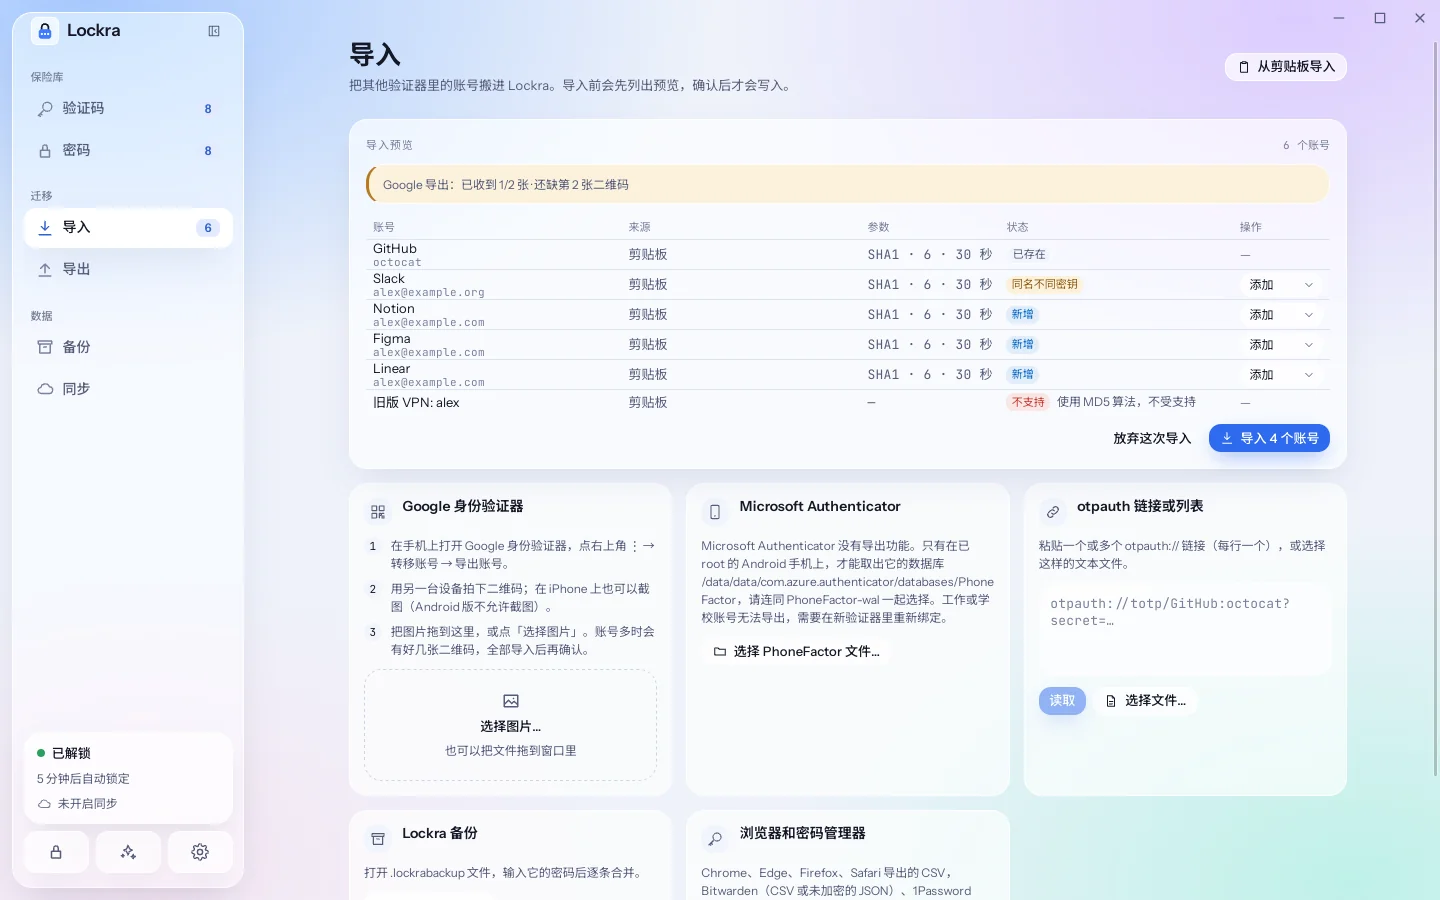This screenshot has width=1440, height=900.
Task: Switch to the 导出 page
Action: click(x=128, y=269)
